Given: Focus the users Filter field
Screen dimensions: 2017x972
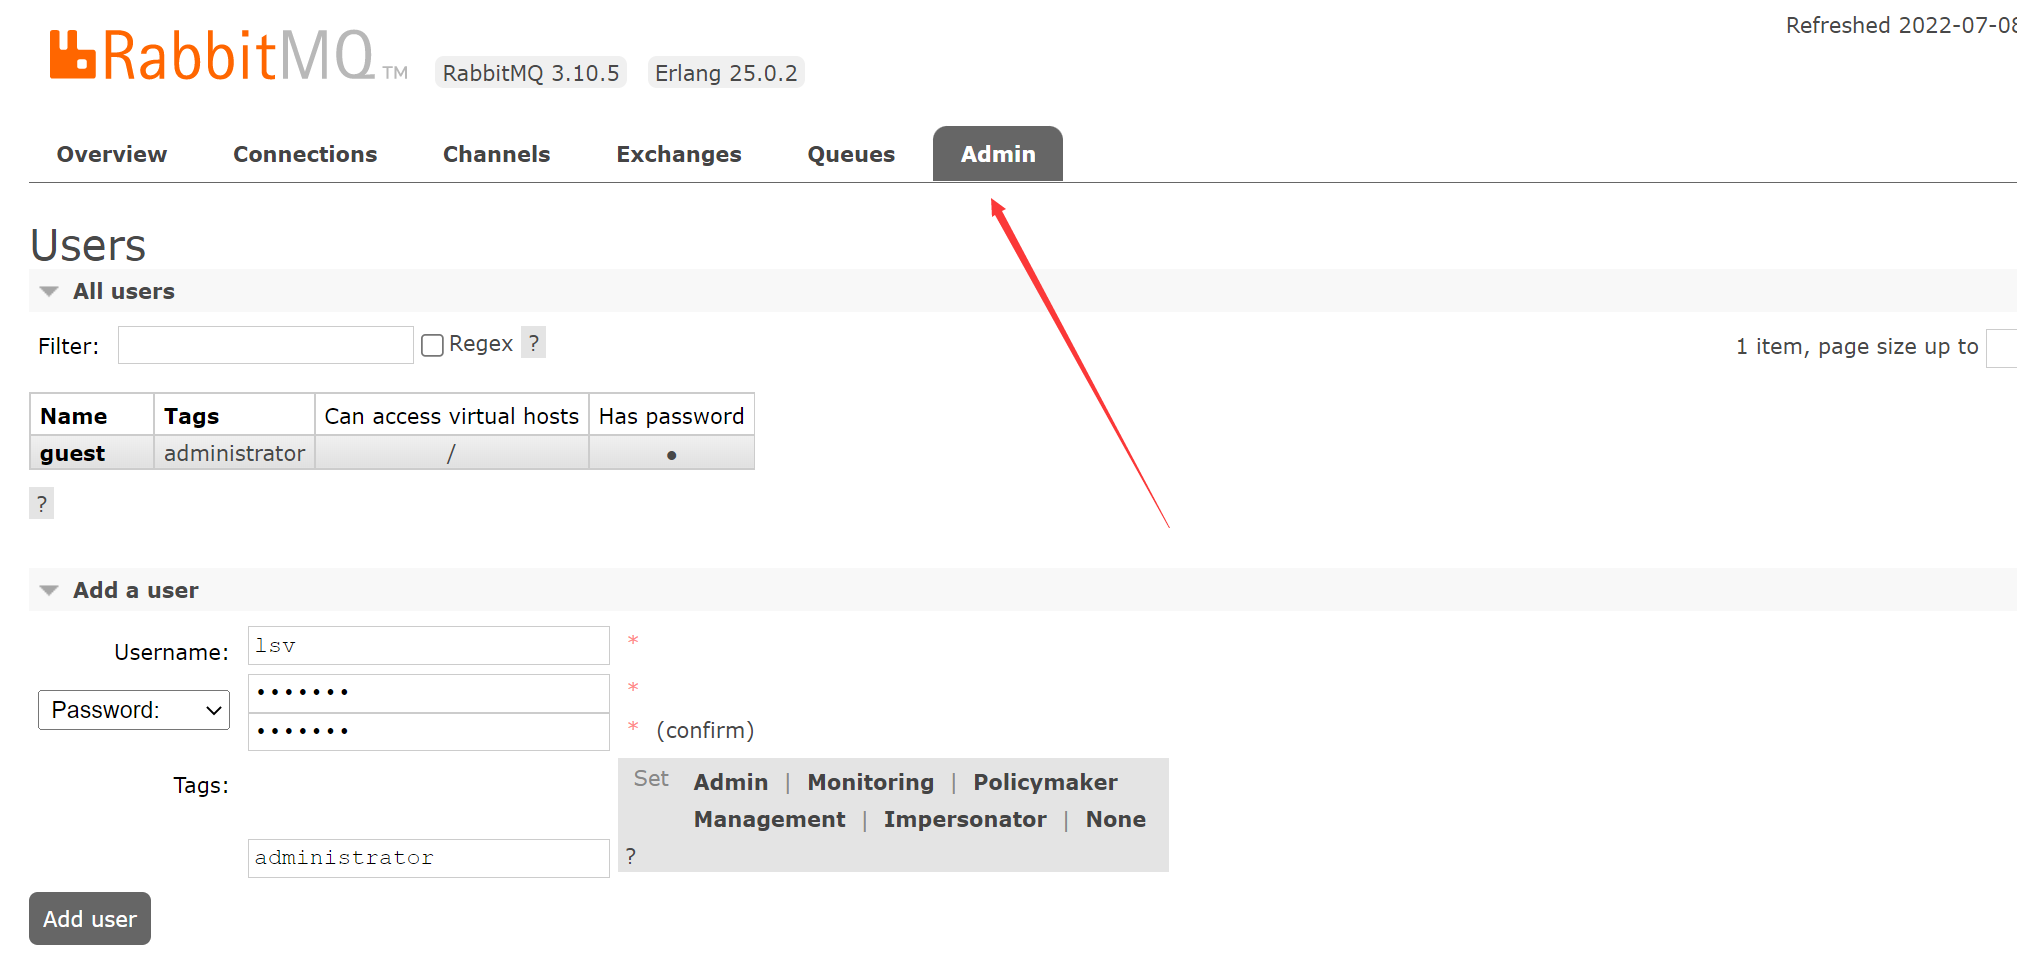Looking at the screenshot, I should tap(266, 345).
